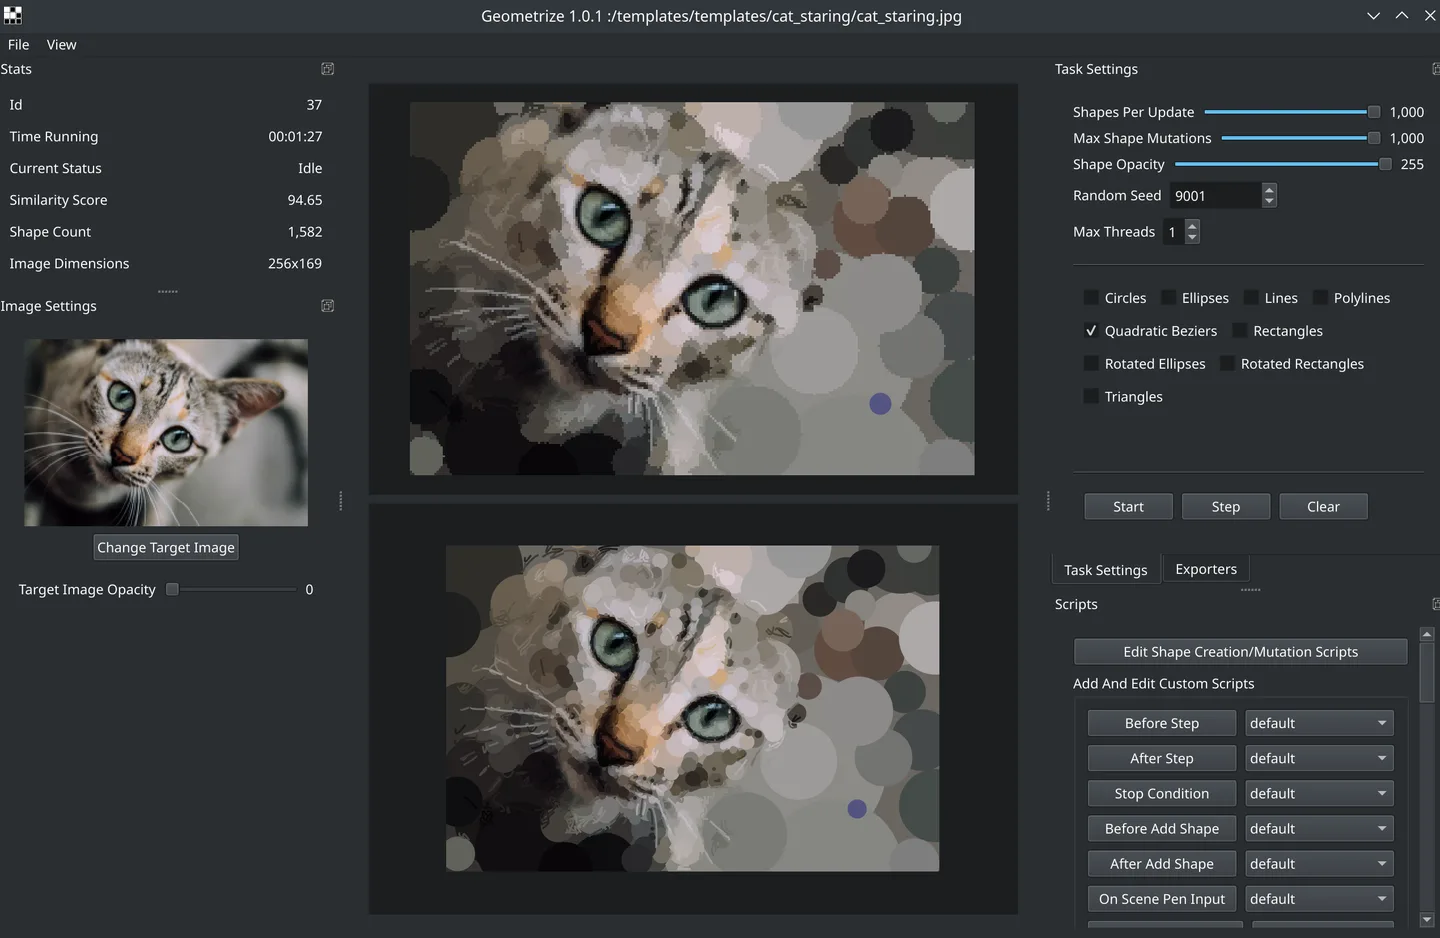Open the After Add Shape dropdown
This screenshot has height=938, width=1440.
(x=1319, y=864)
